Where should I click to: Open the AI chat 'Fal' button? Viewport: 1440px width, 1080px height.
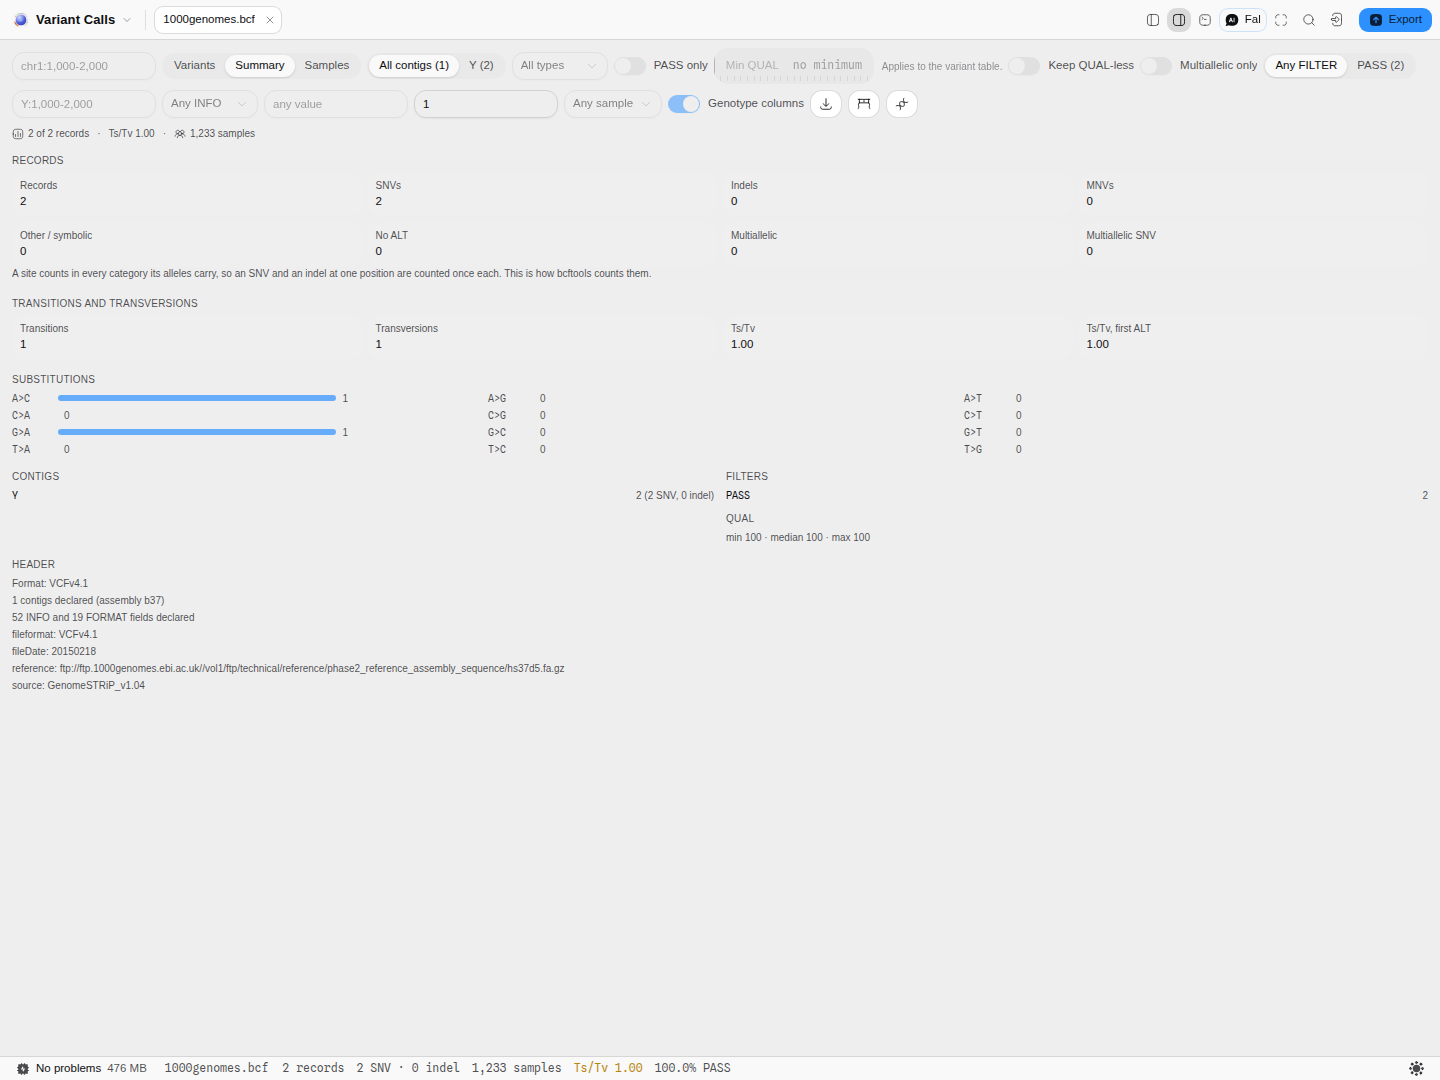point(1243,20)
